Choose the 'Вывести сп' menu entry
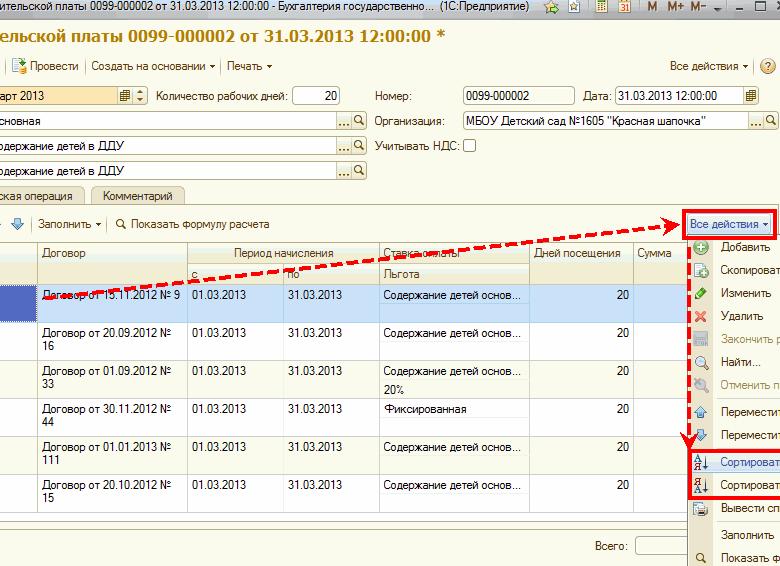Viewport: 780px width, 566px height. pos(750,508)
